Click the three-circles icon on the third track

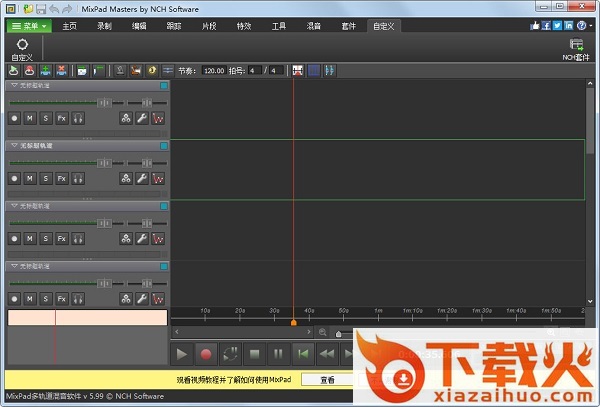point(126,239)
